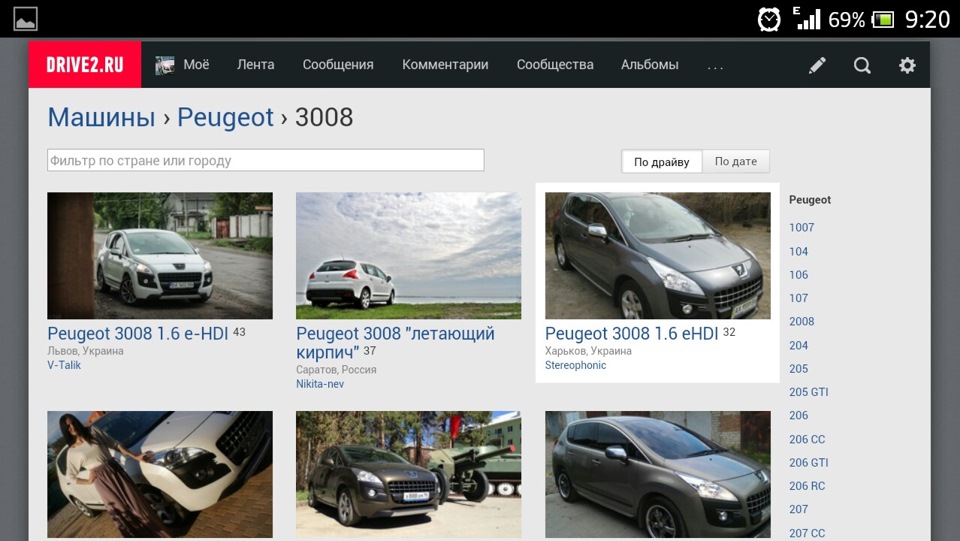Go to Лента feed
This screenshot has width=960, height=541.
[255, 65]
